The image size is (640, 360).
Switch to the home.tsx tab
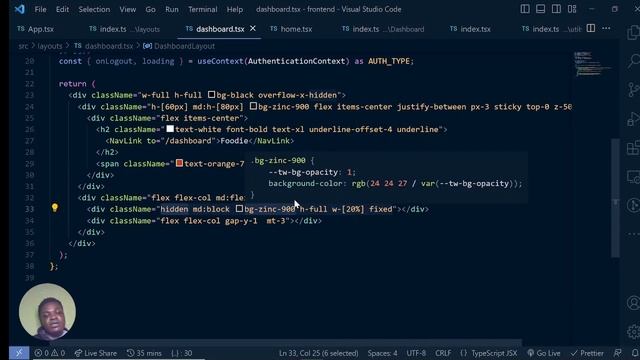[291, 29]
